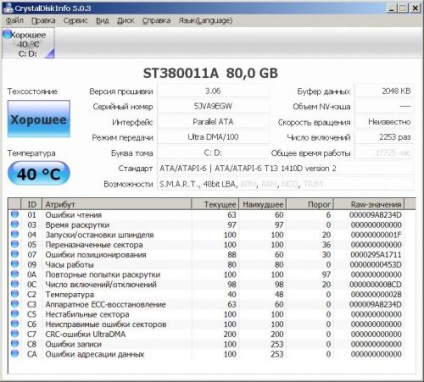Select the Переназначенные сектора attribute text

(x=94, y=245)
